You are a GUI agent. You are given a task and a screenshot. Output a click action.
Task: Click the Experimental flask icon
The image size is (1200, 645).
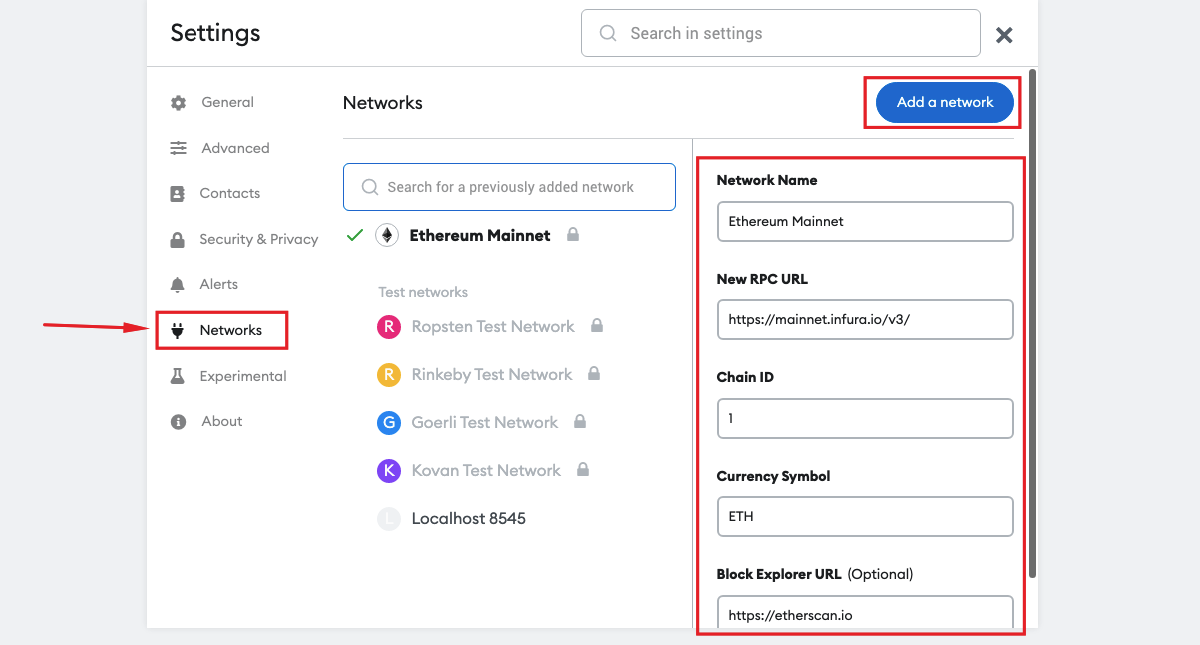pyautogui.click(x=178, y=376)
